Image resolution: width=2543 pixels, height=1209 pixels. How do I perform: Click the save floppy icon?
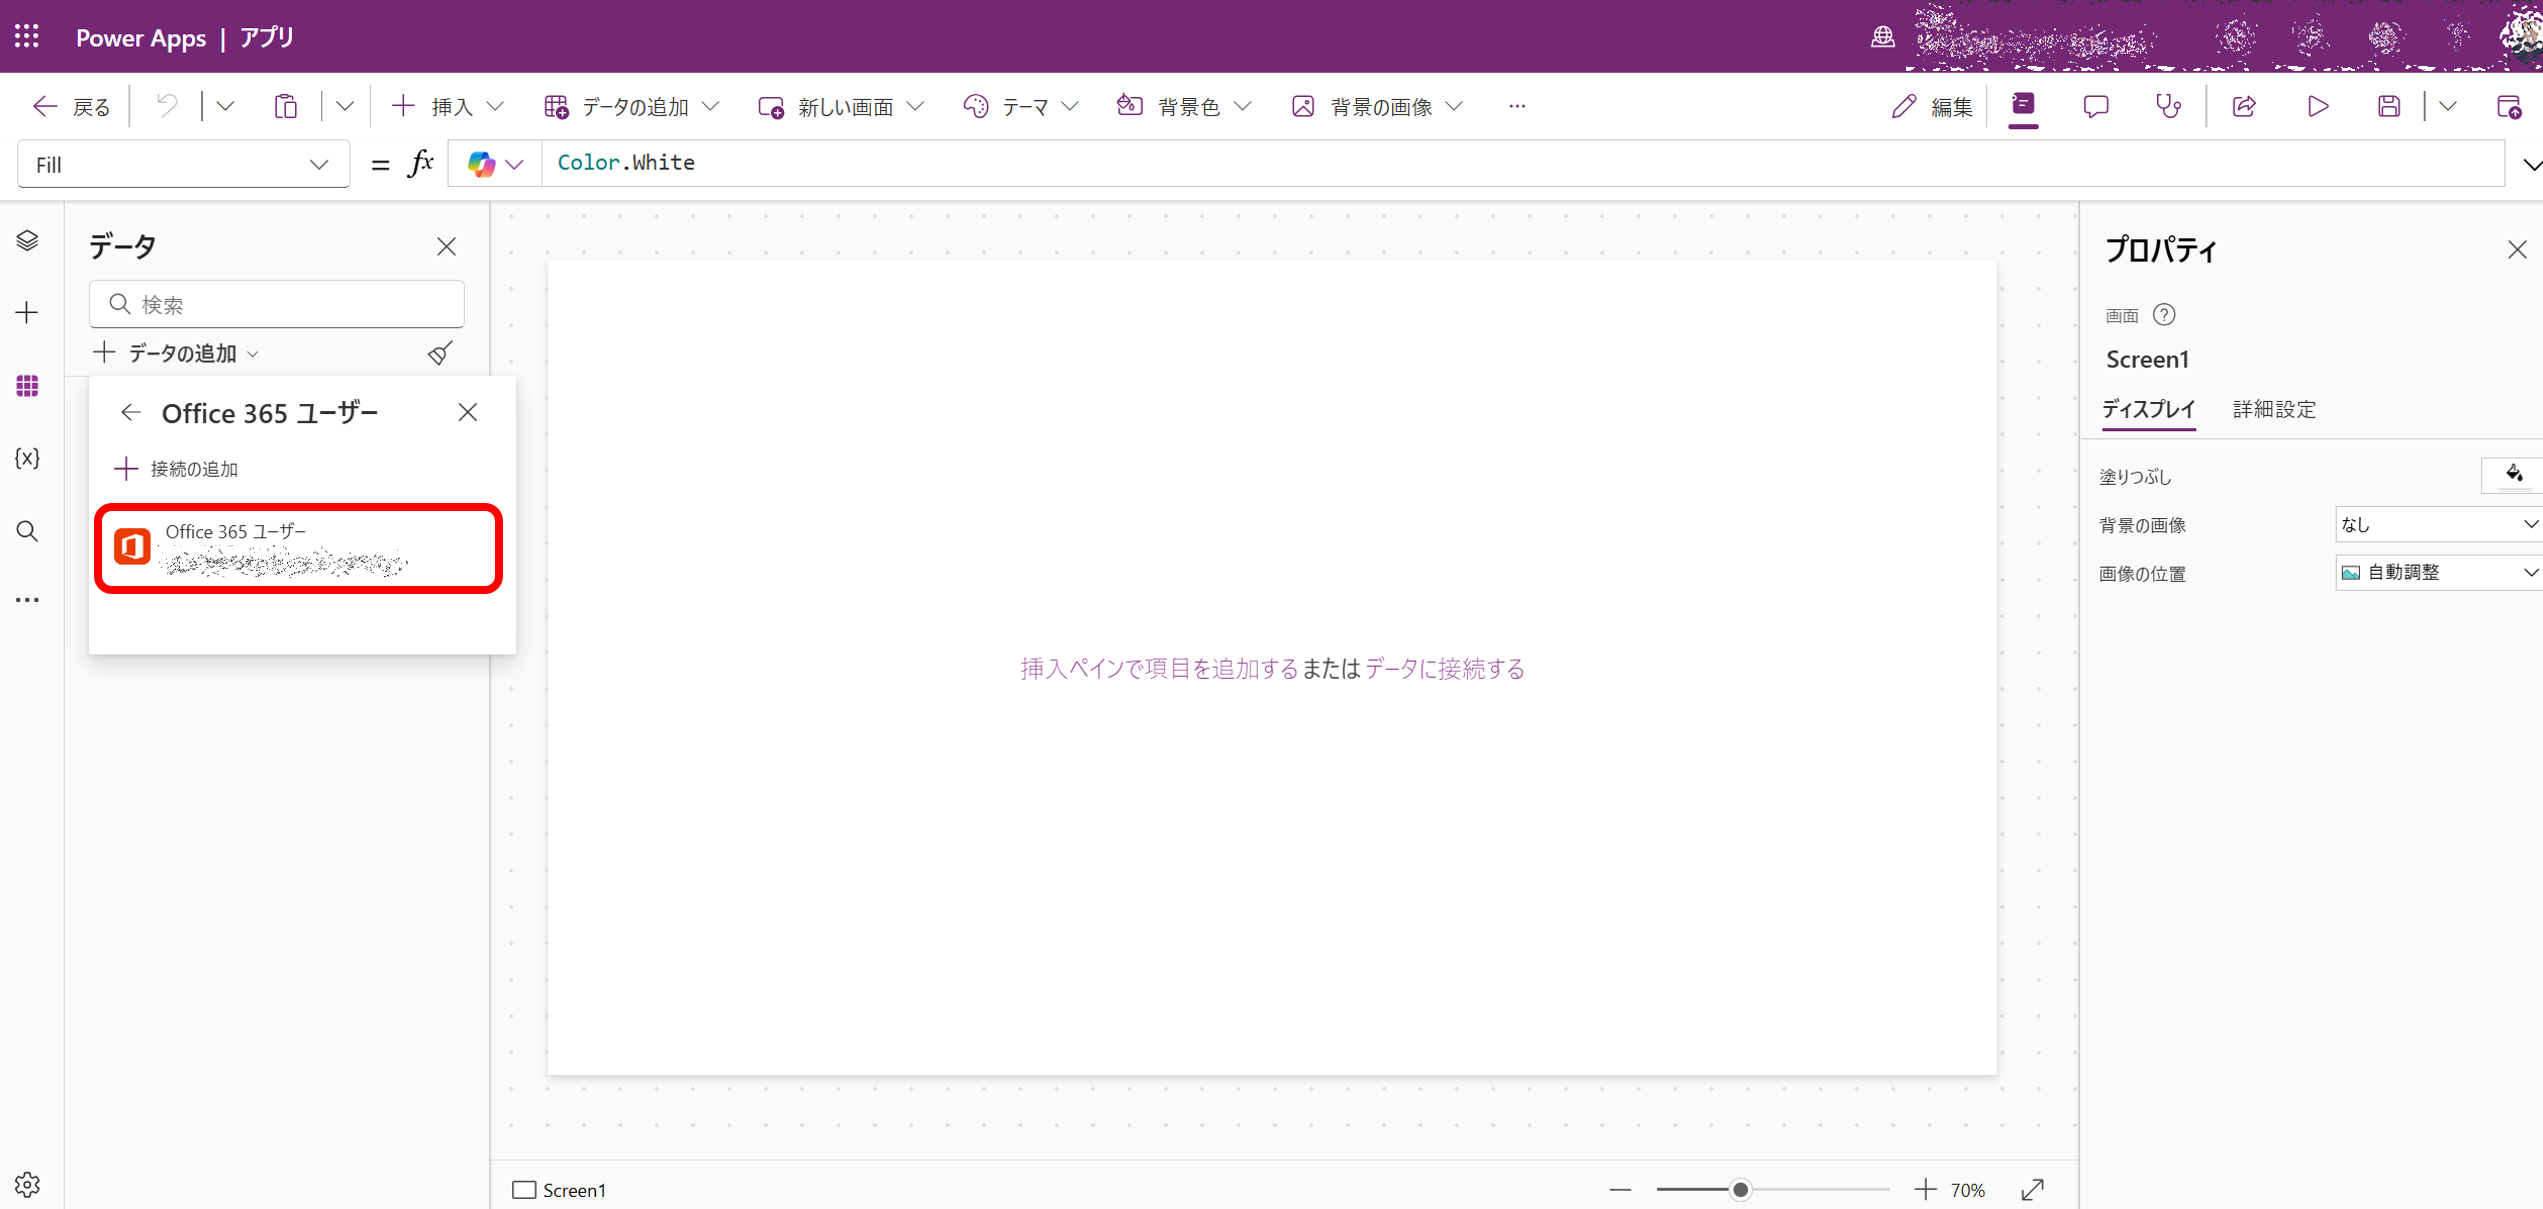click(x=2389, y=106)
